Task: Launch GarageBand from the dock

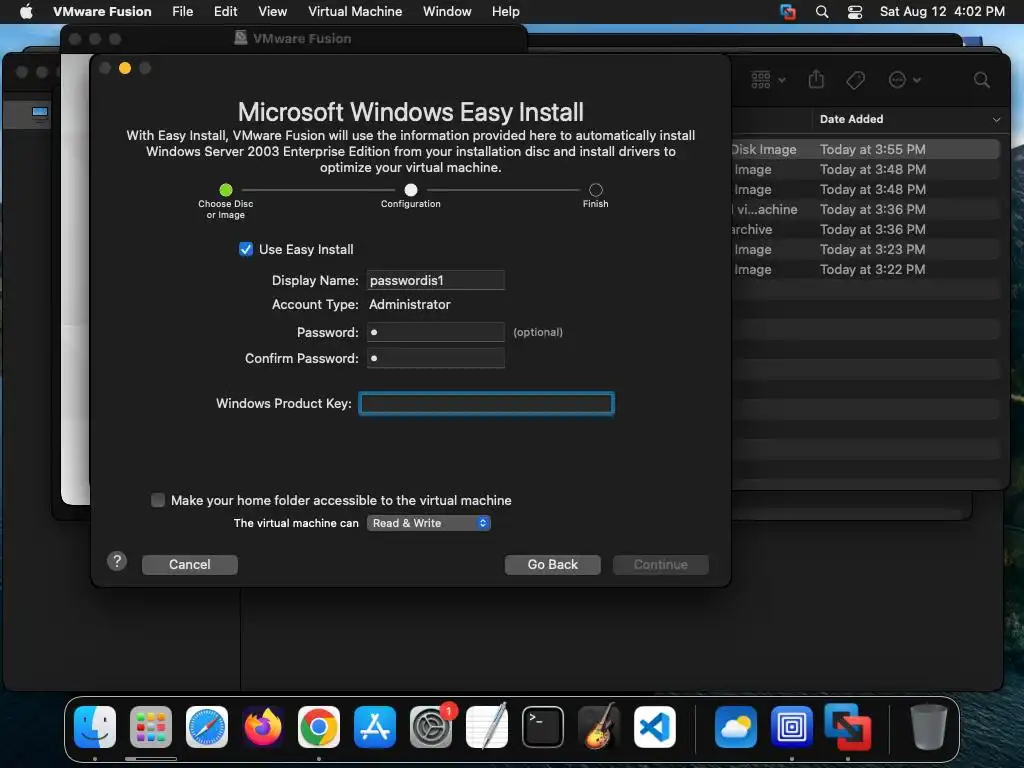Action: click(599, 726)
